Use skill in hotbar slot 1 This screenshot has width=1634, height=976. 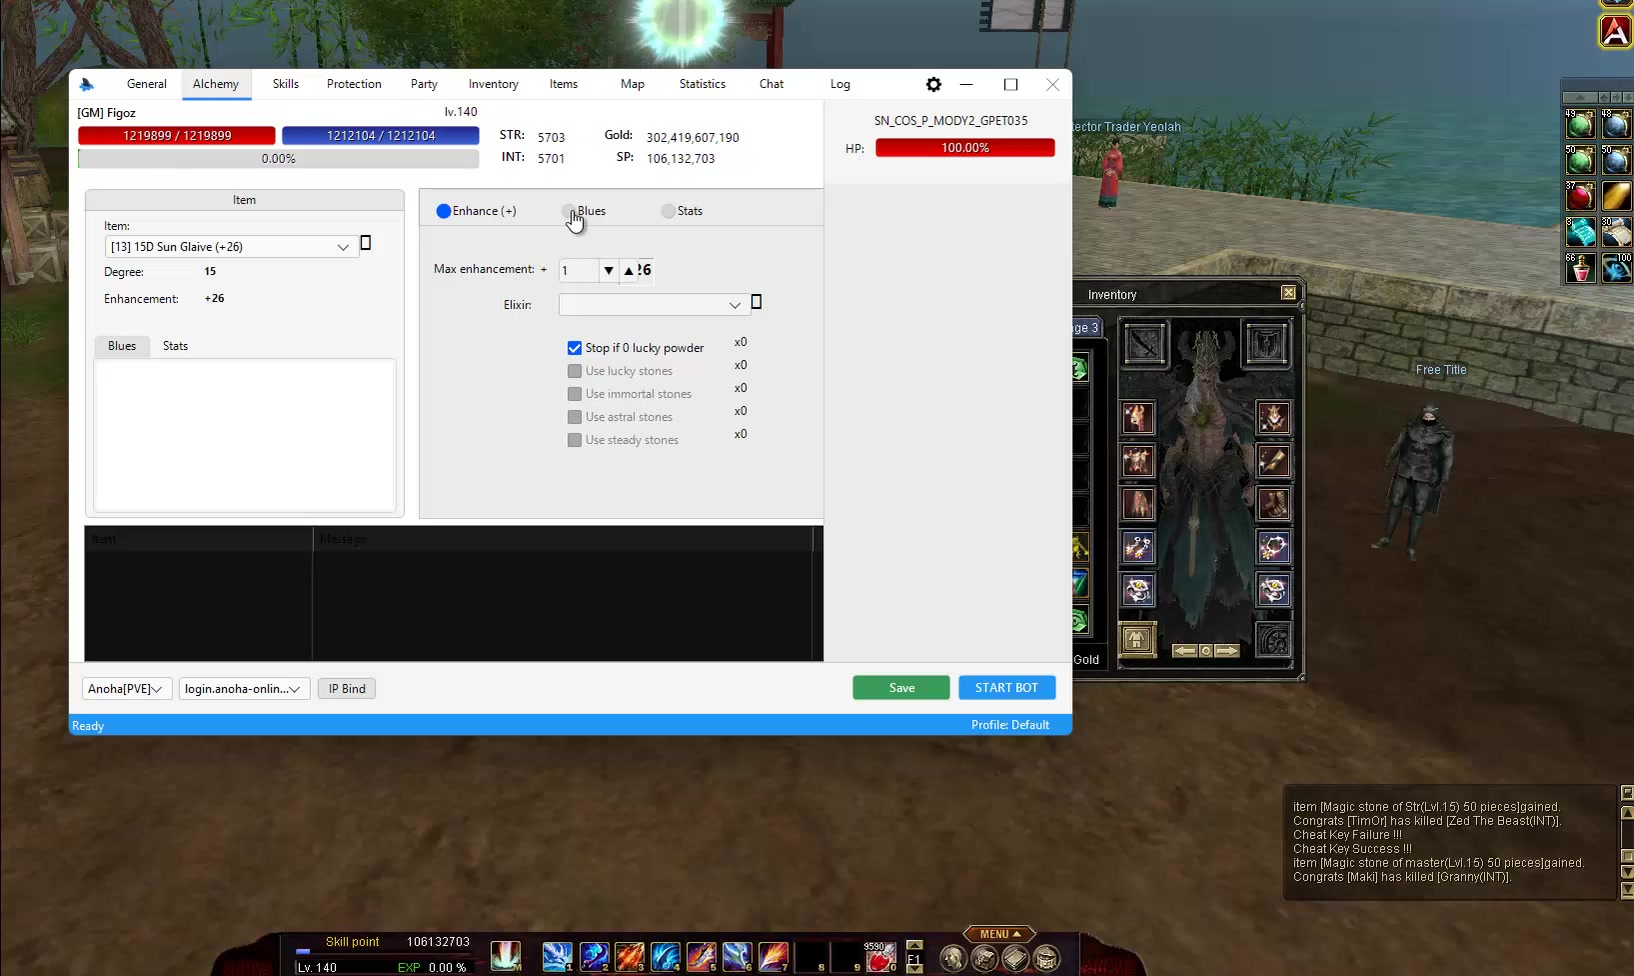coord(557,957)
